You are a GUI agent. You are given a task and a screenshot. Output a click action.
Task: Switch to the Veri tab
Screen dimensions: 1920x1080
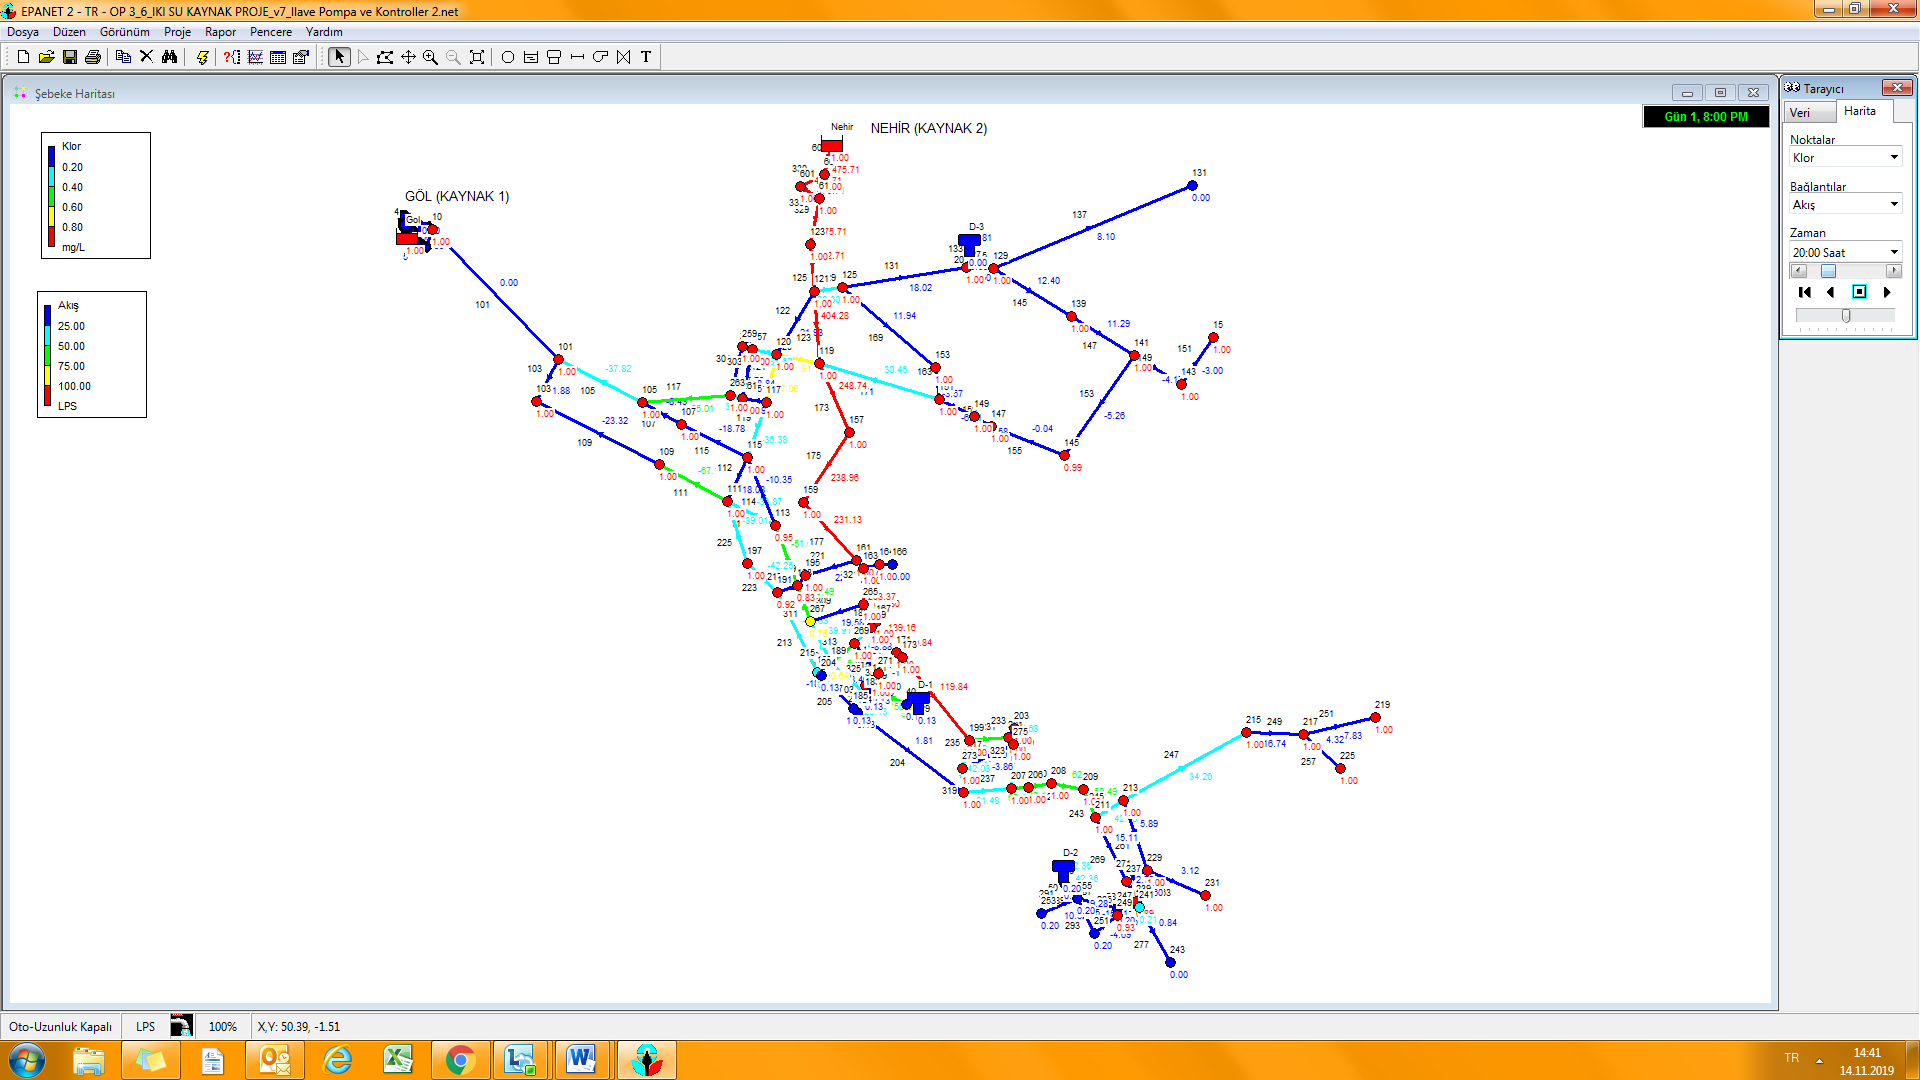[1800, 113]
